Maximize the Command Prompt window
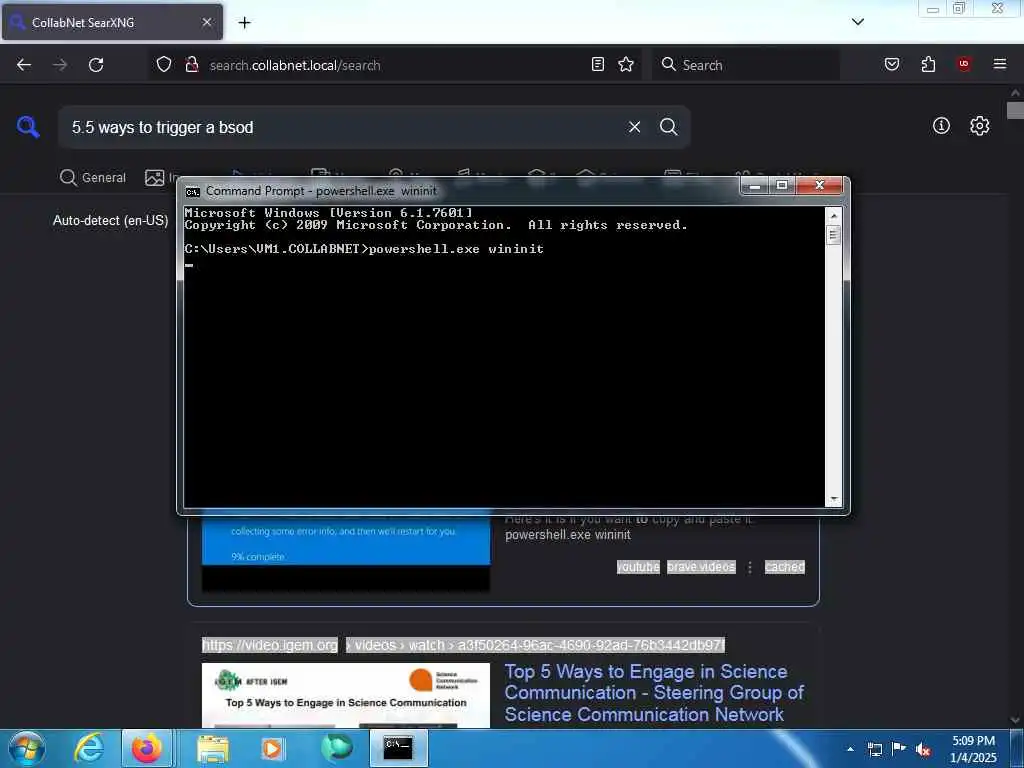The image size is (1024, 768). [x=782, y=186]
